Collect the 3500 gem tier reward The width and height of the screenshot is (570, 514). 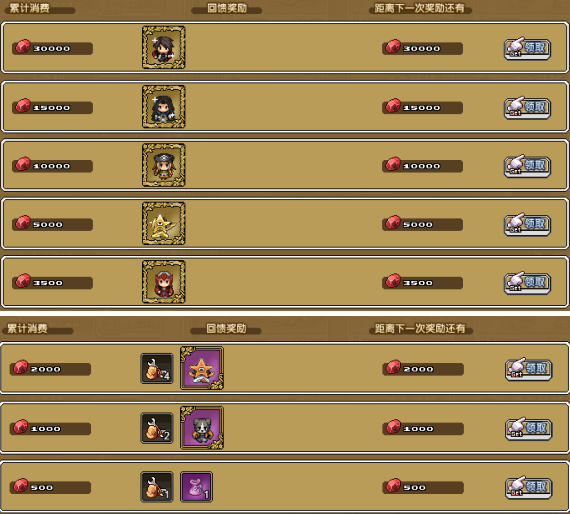[x=527, y=283]
